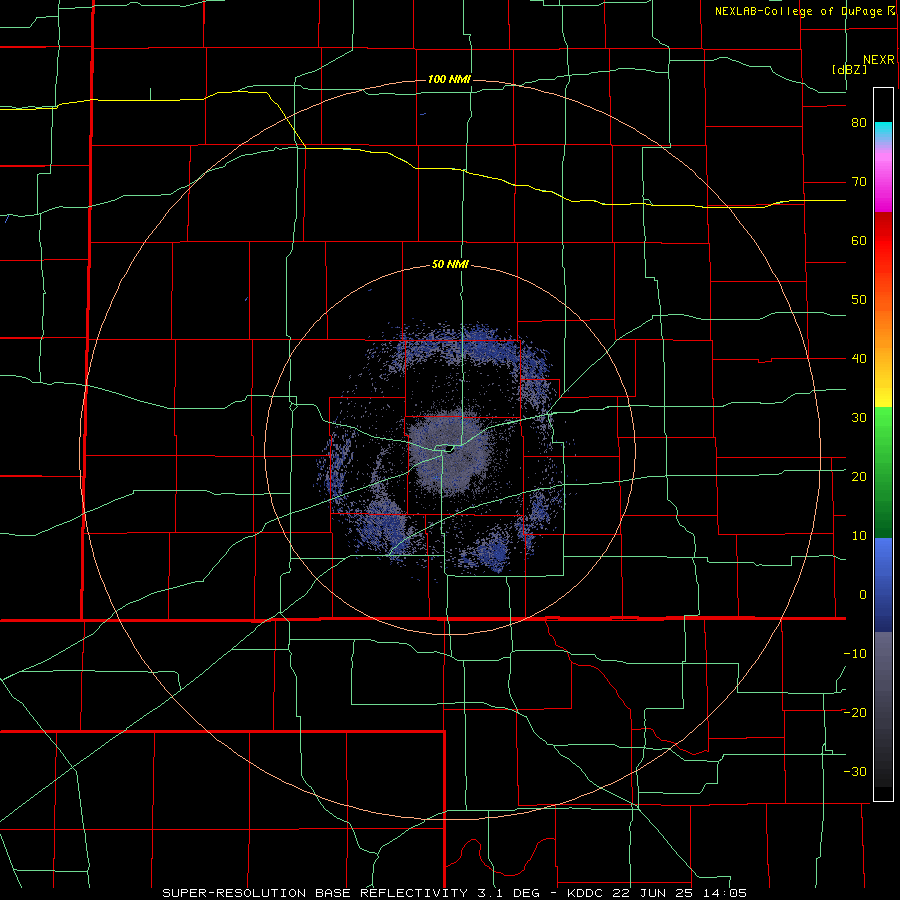The width and height of the screenshot is (900, 900).
Task: Click the -30 value on the dBZ scale
Action: [x=855, y=771]
